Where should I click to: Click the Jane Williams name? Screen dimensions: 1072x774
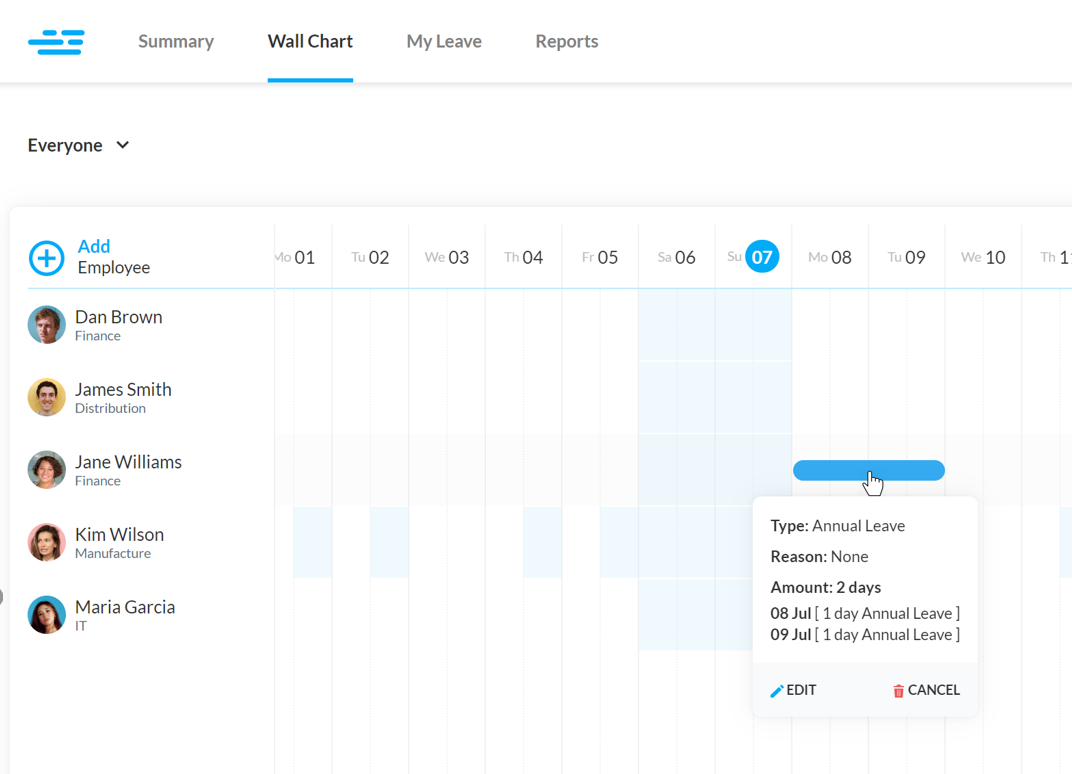[129, 462]
